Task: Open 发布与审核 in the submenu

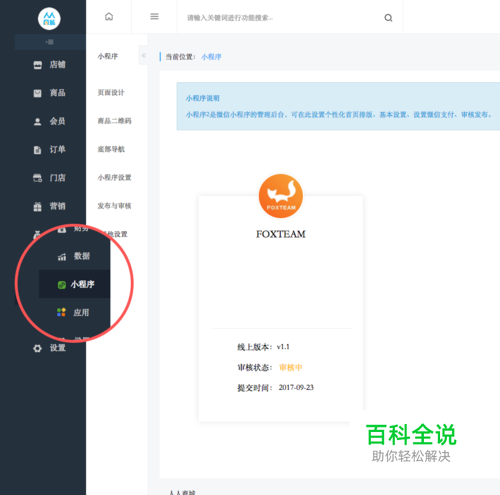Action: click(114, 206)
